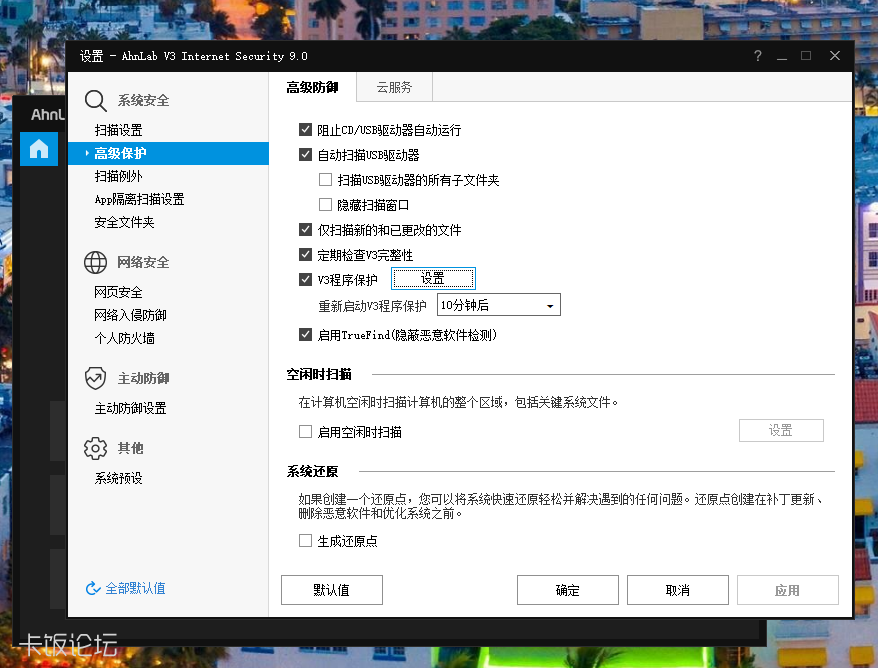Click the 确定 button

(x=567, y=590)
